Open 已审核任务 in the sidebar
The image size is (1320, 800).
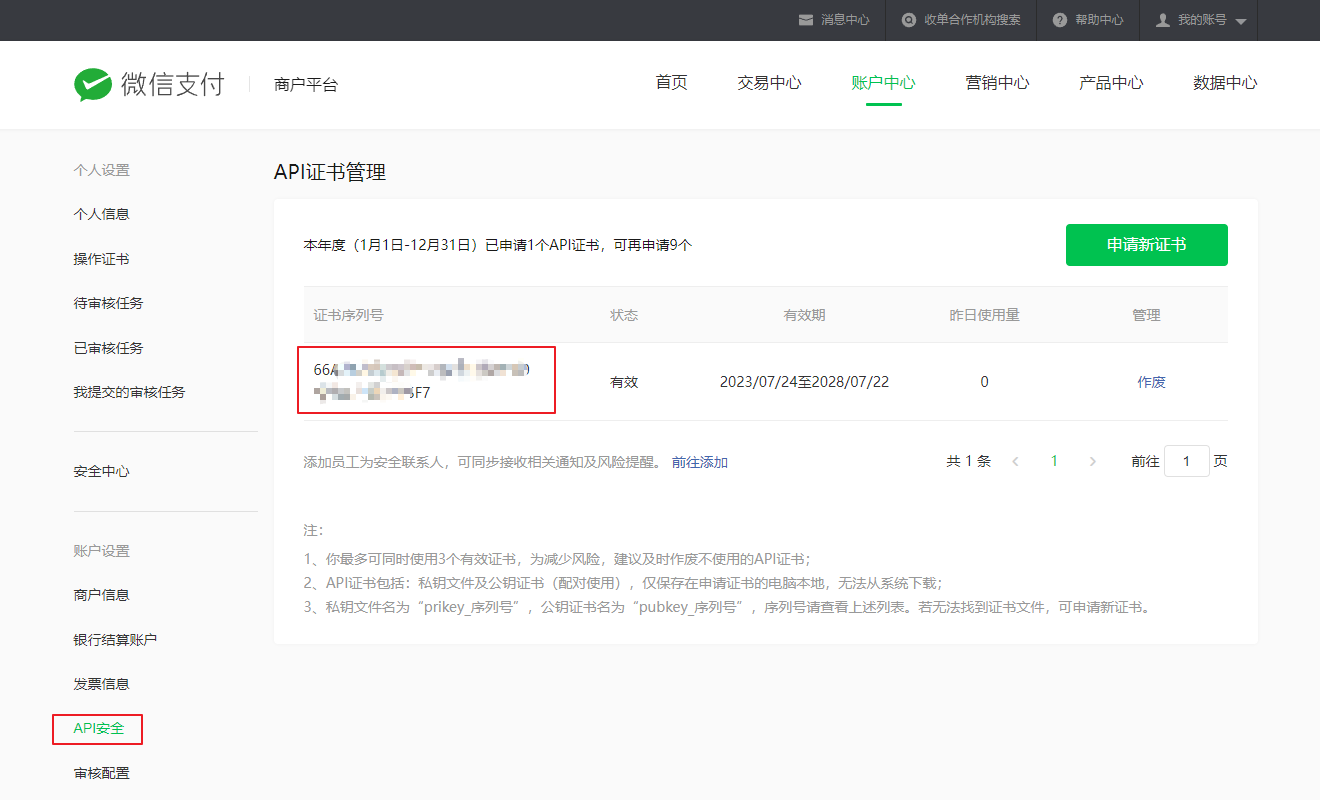tap(108, 348)
